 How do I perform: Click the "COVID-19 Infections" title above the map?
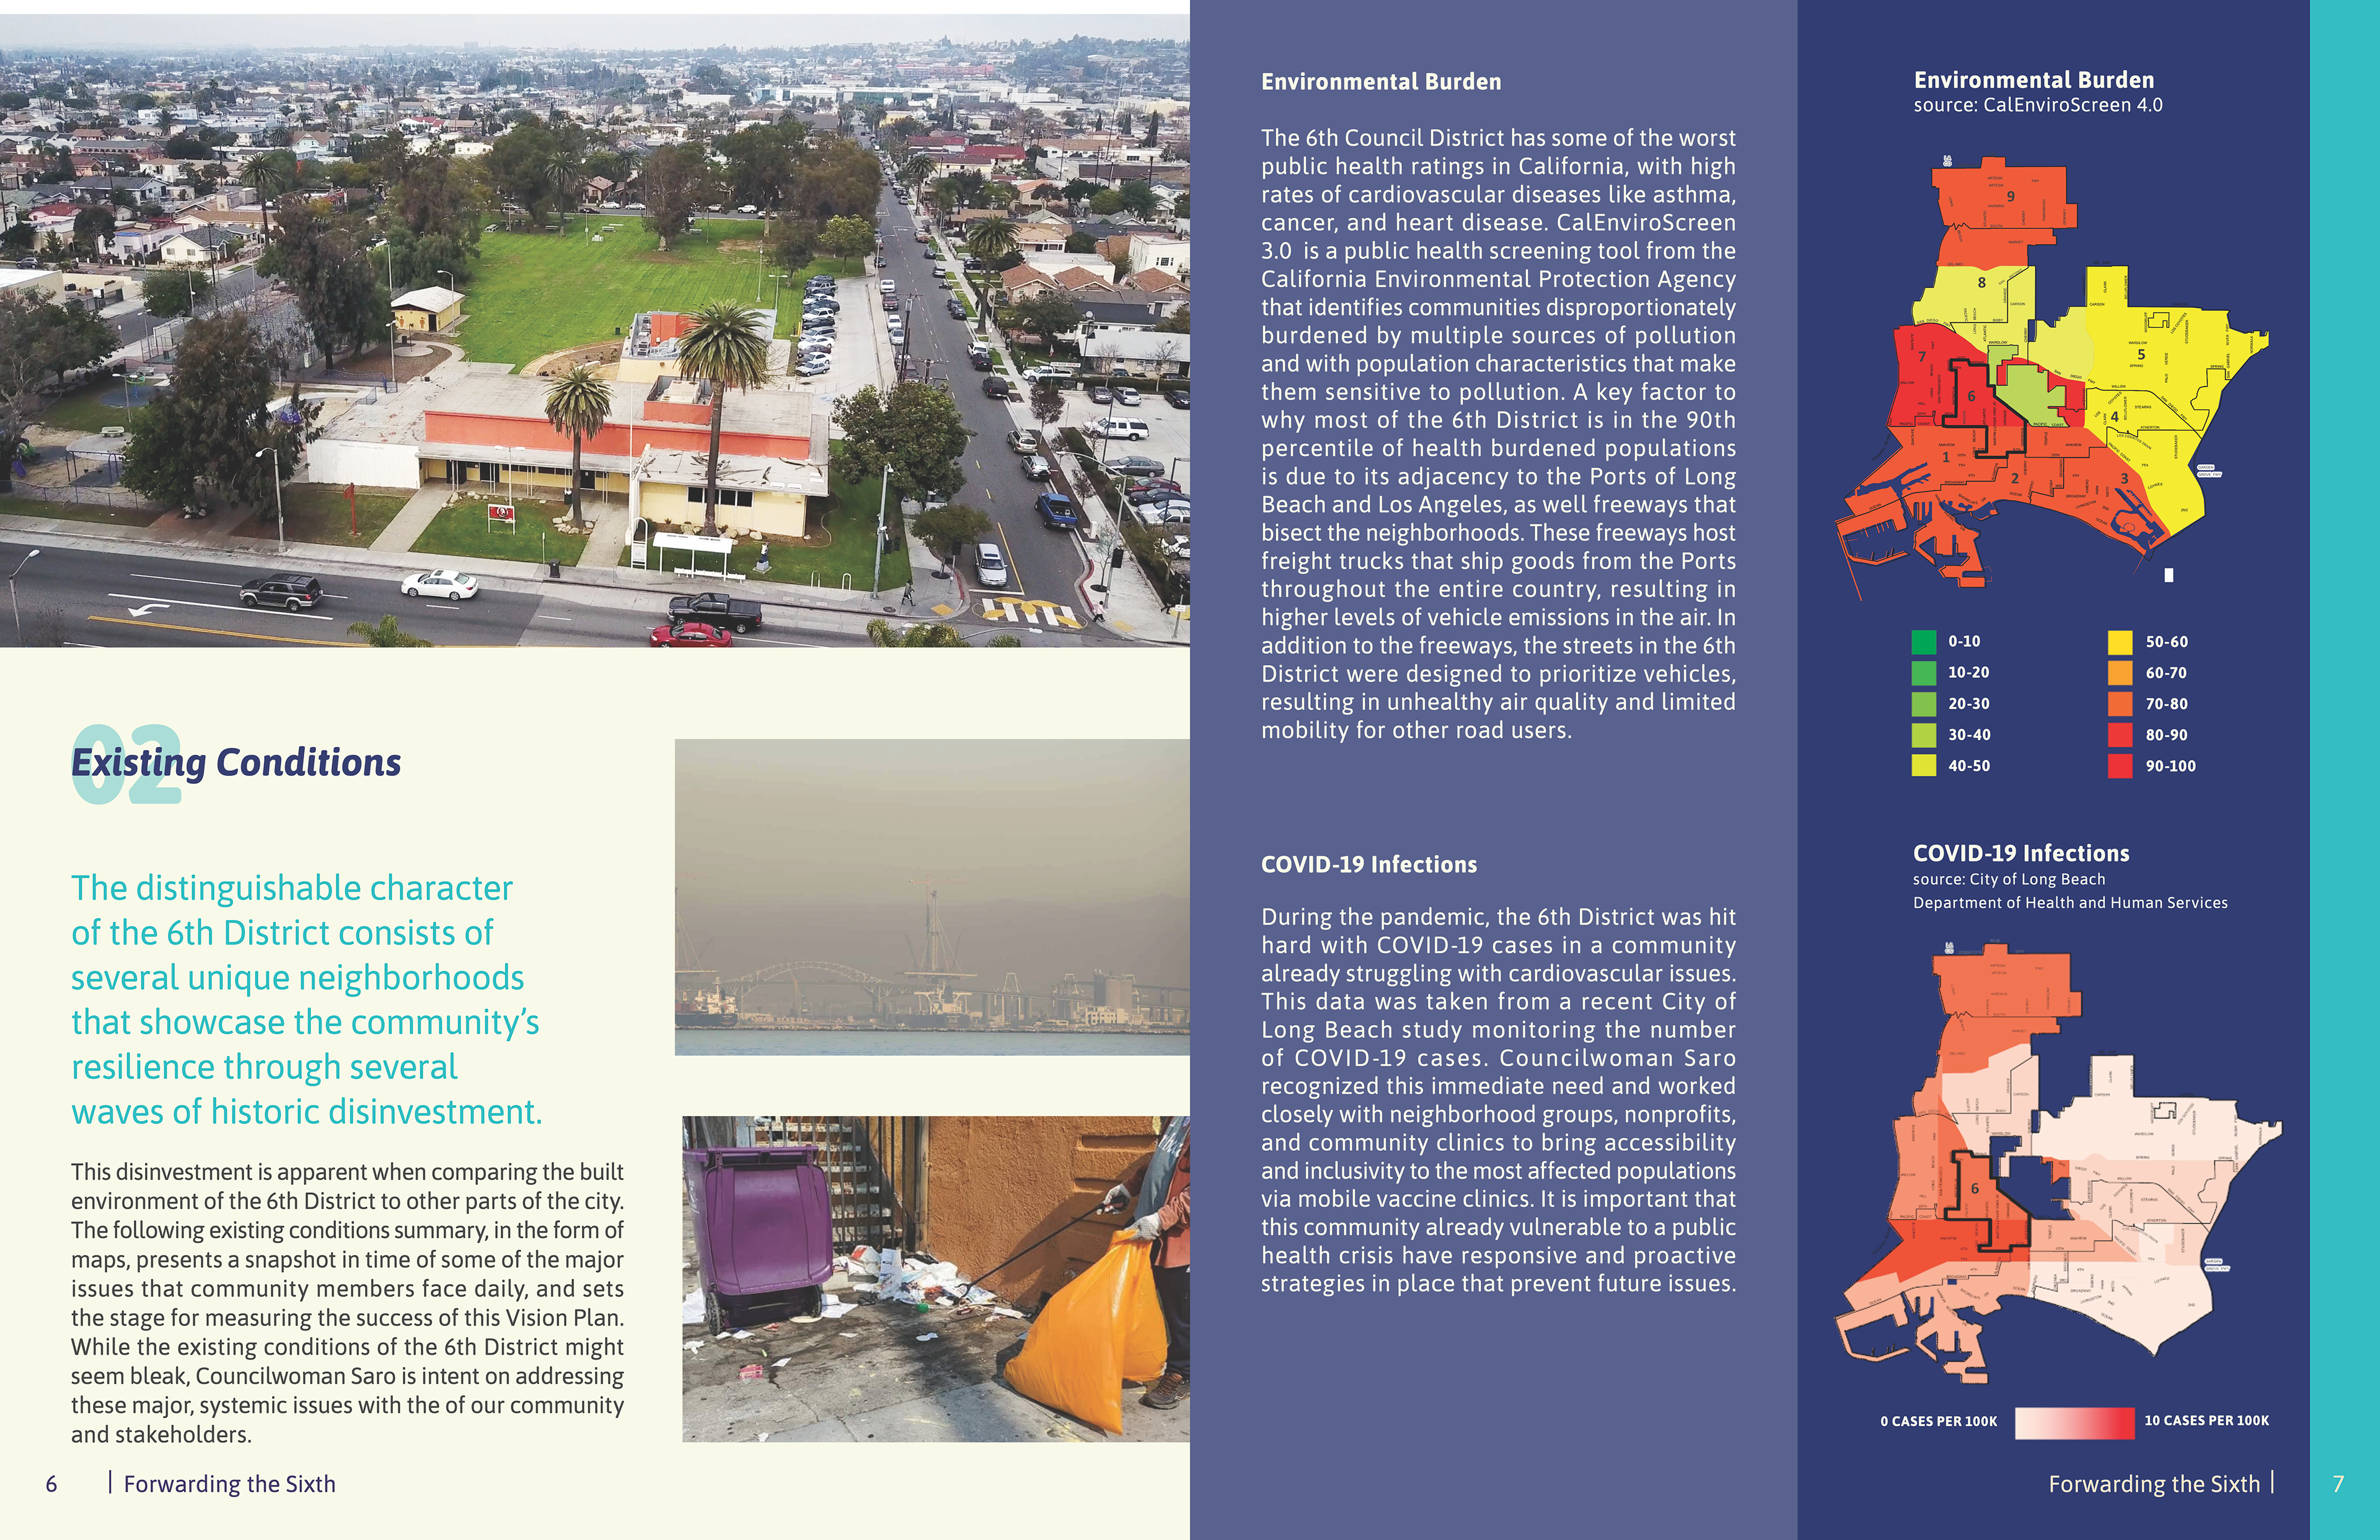pyautogui.click(x=2021, y=854)
